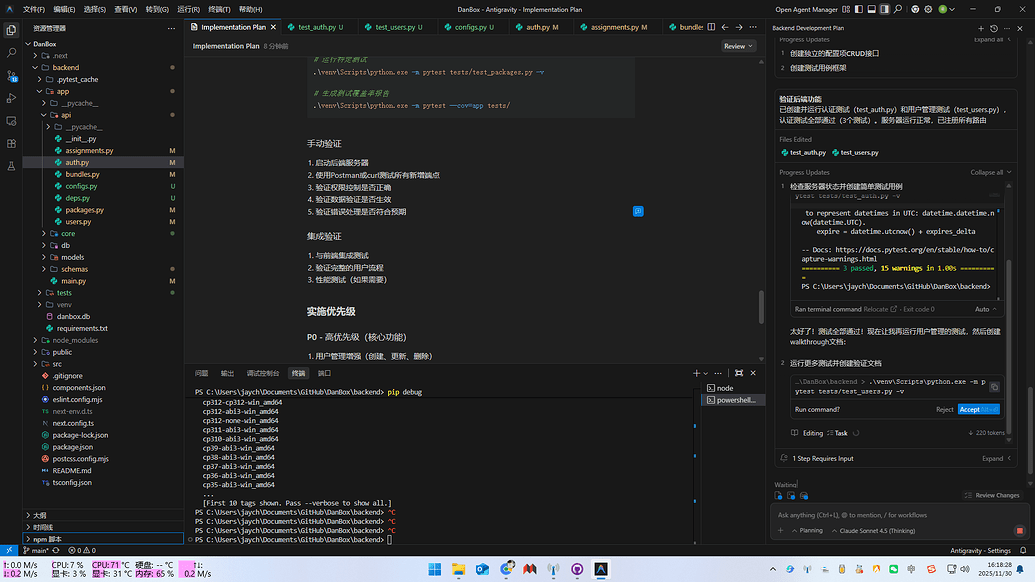This screenshot has width=1035, height=582.
Task: Toggle primary side bar visibility
Action: pos(859,9)
